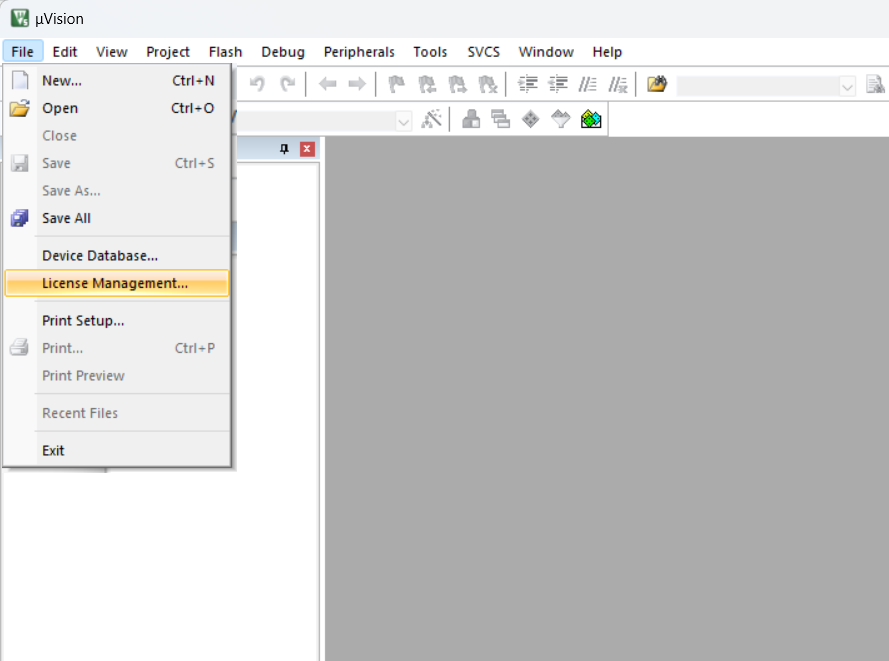The width and height of the screenshot is (889, 661).
Task: Expand the find text combo box dropdown
Action: point(847,87)
